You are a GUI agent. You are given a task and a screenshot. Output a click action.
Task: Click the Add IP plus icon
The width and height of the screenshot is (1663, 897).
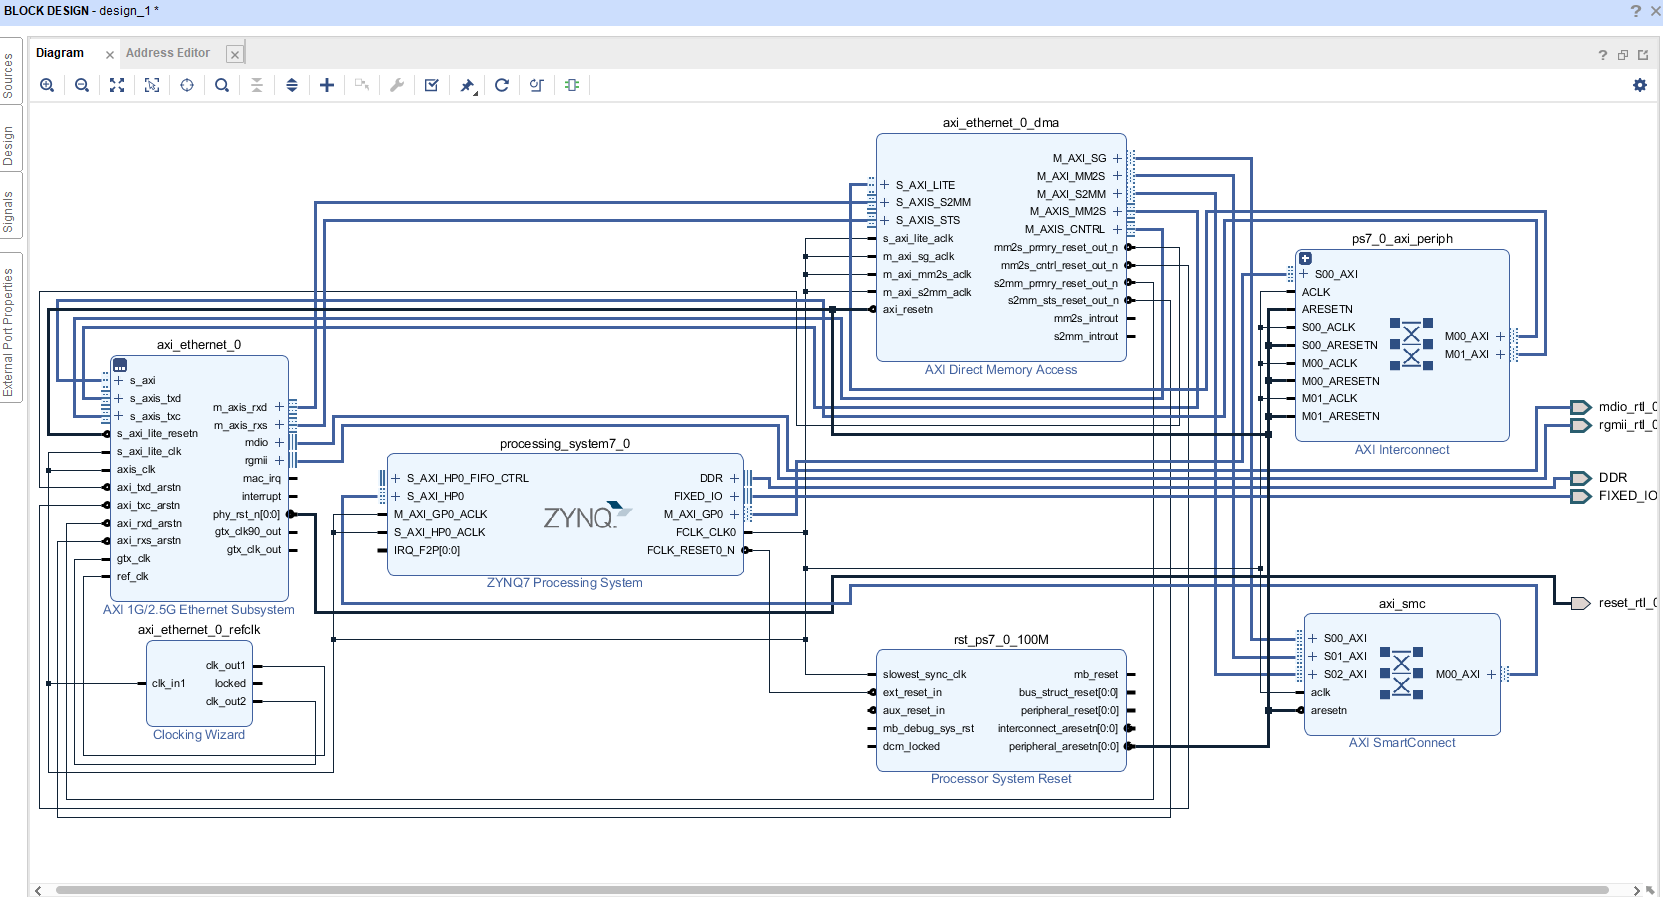pos(327,85)
